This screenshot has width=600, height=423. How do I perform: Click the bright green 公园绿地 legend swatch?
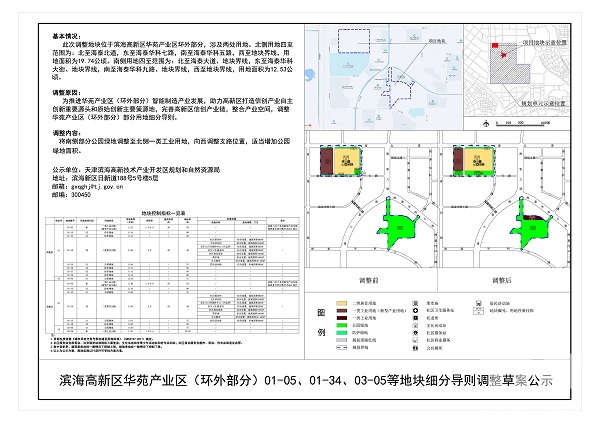pos(341,325)
